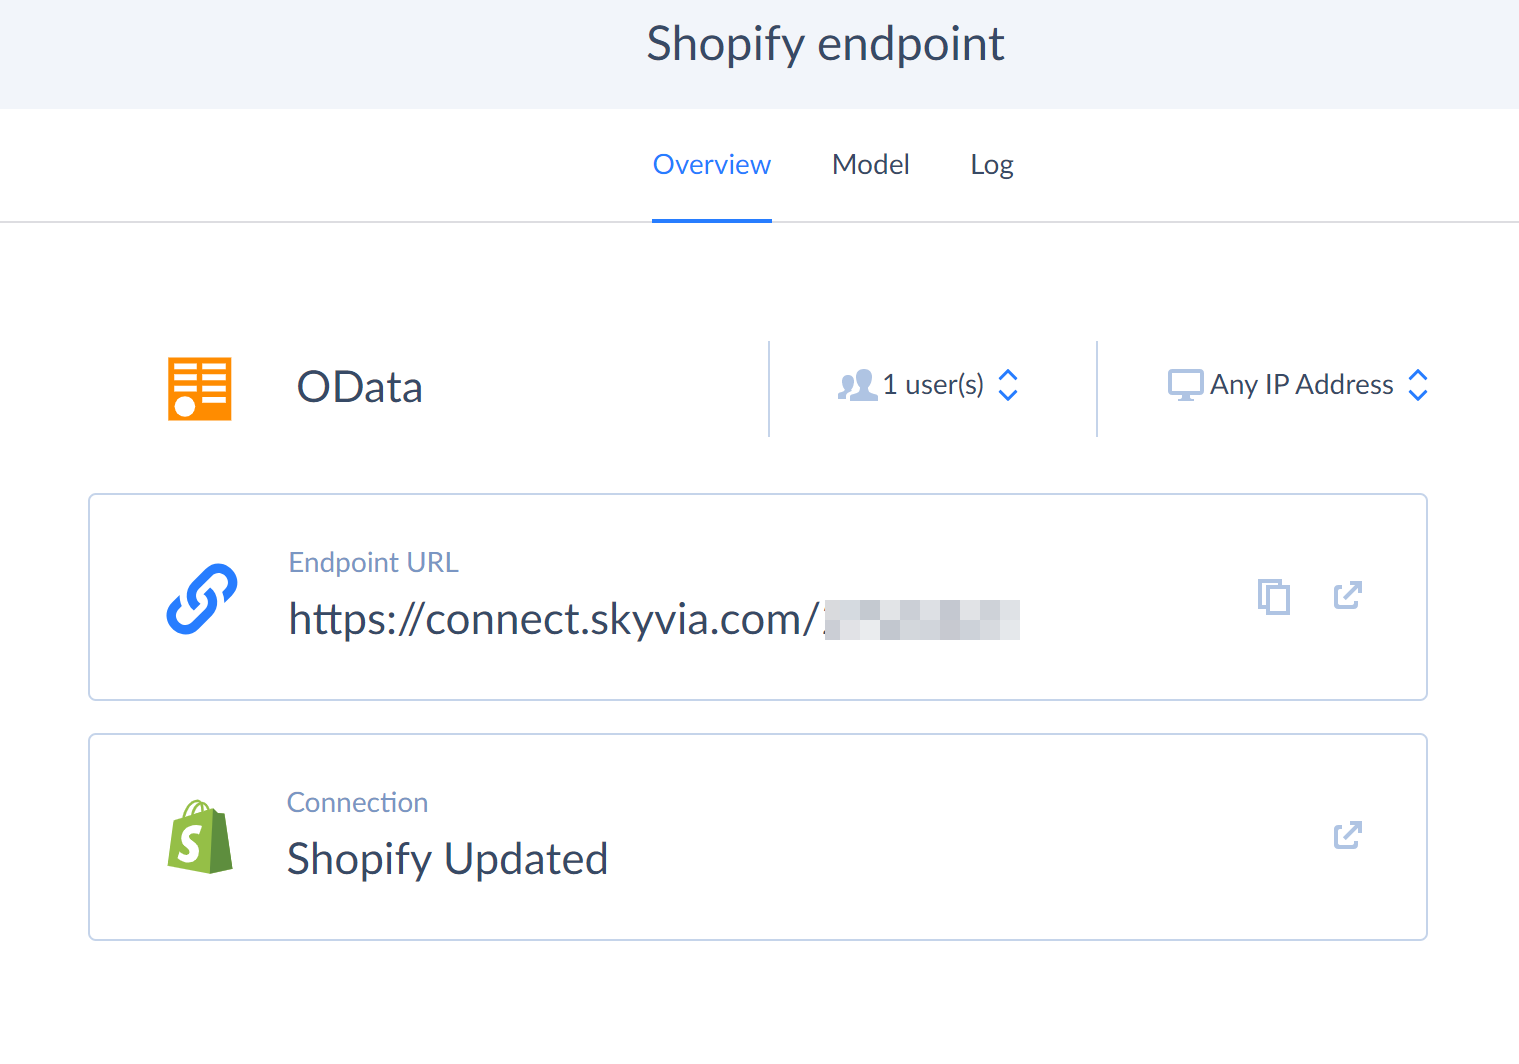The image size is (1519, 1064).
Task: Click the Connection label
Action: 357,802
